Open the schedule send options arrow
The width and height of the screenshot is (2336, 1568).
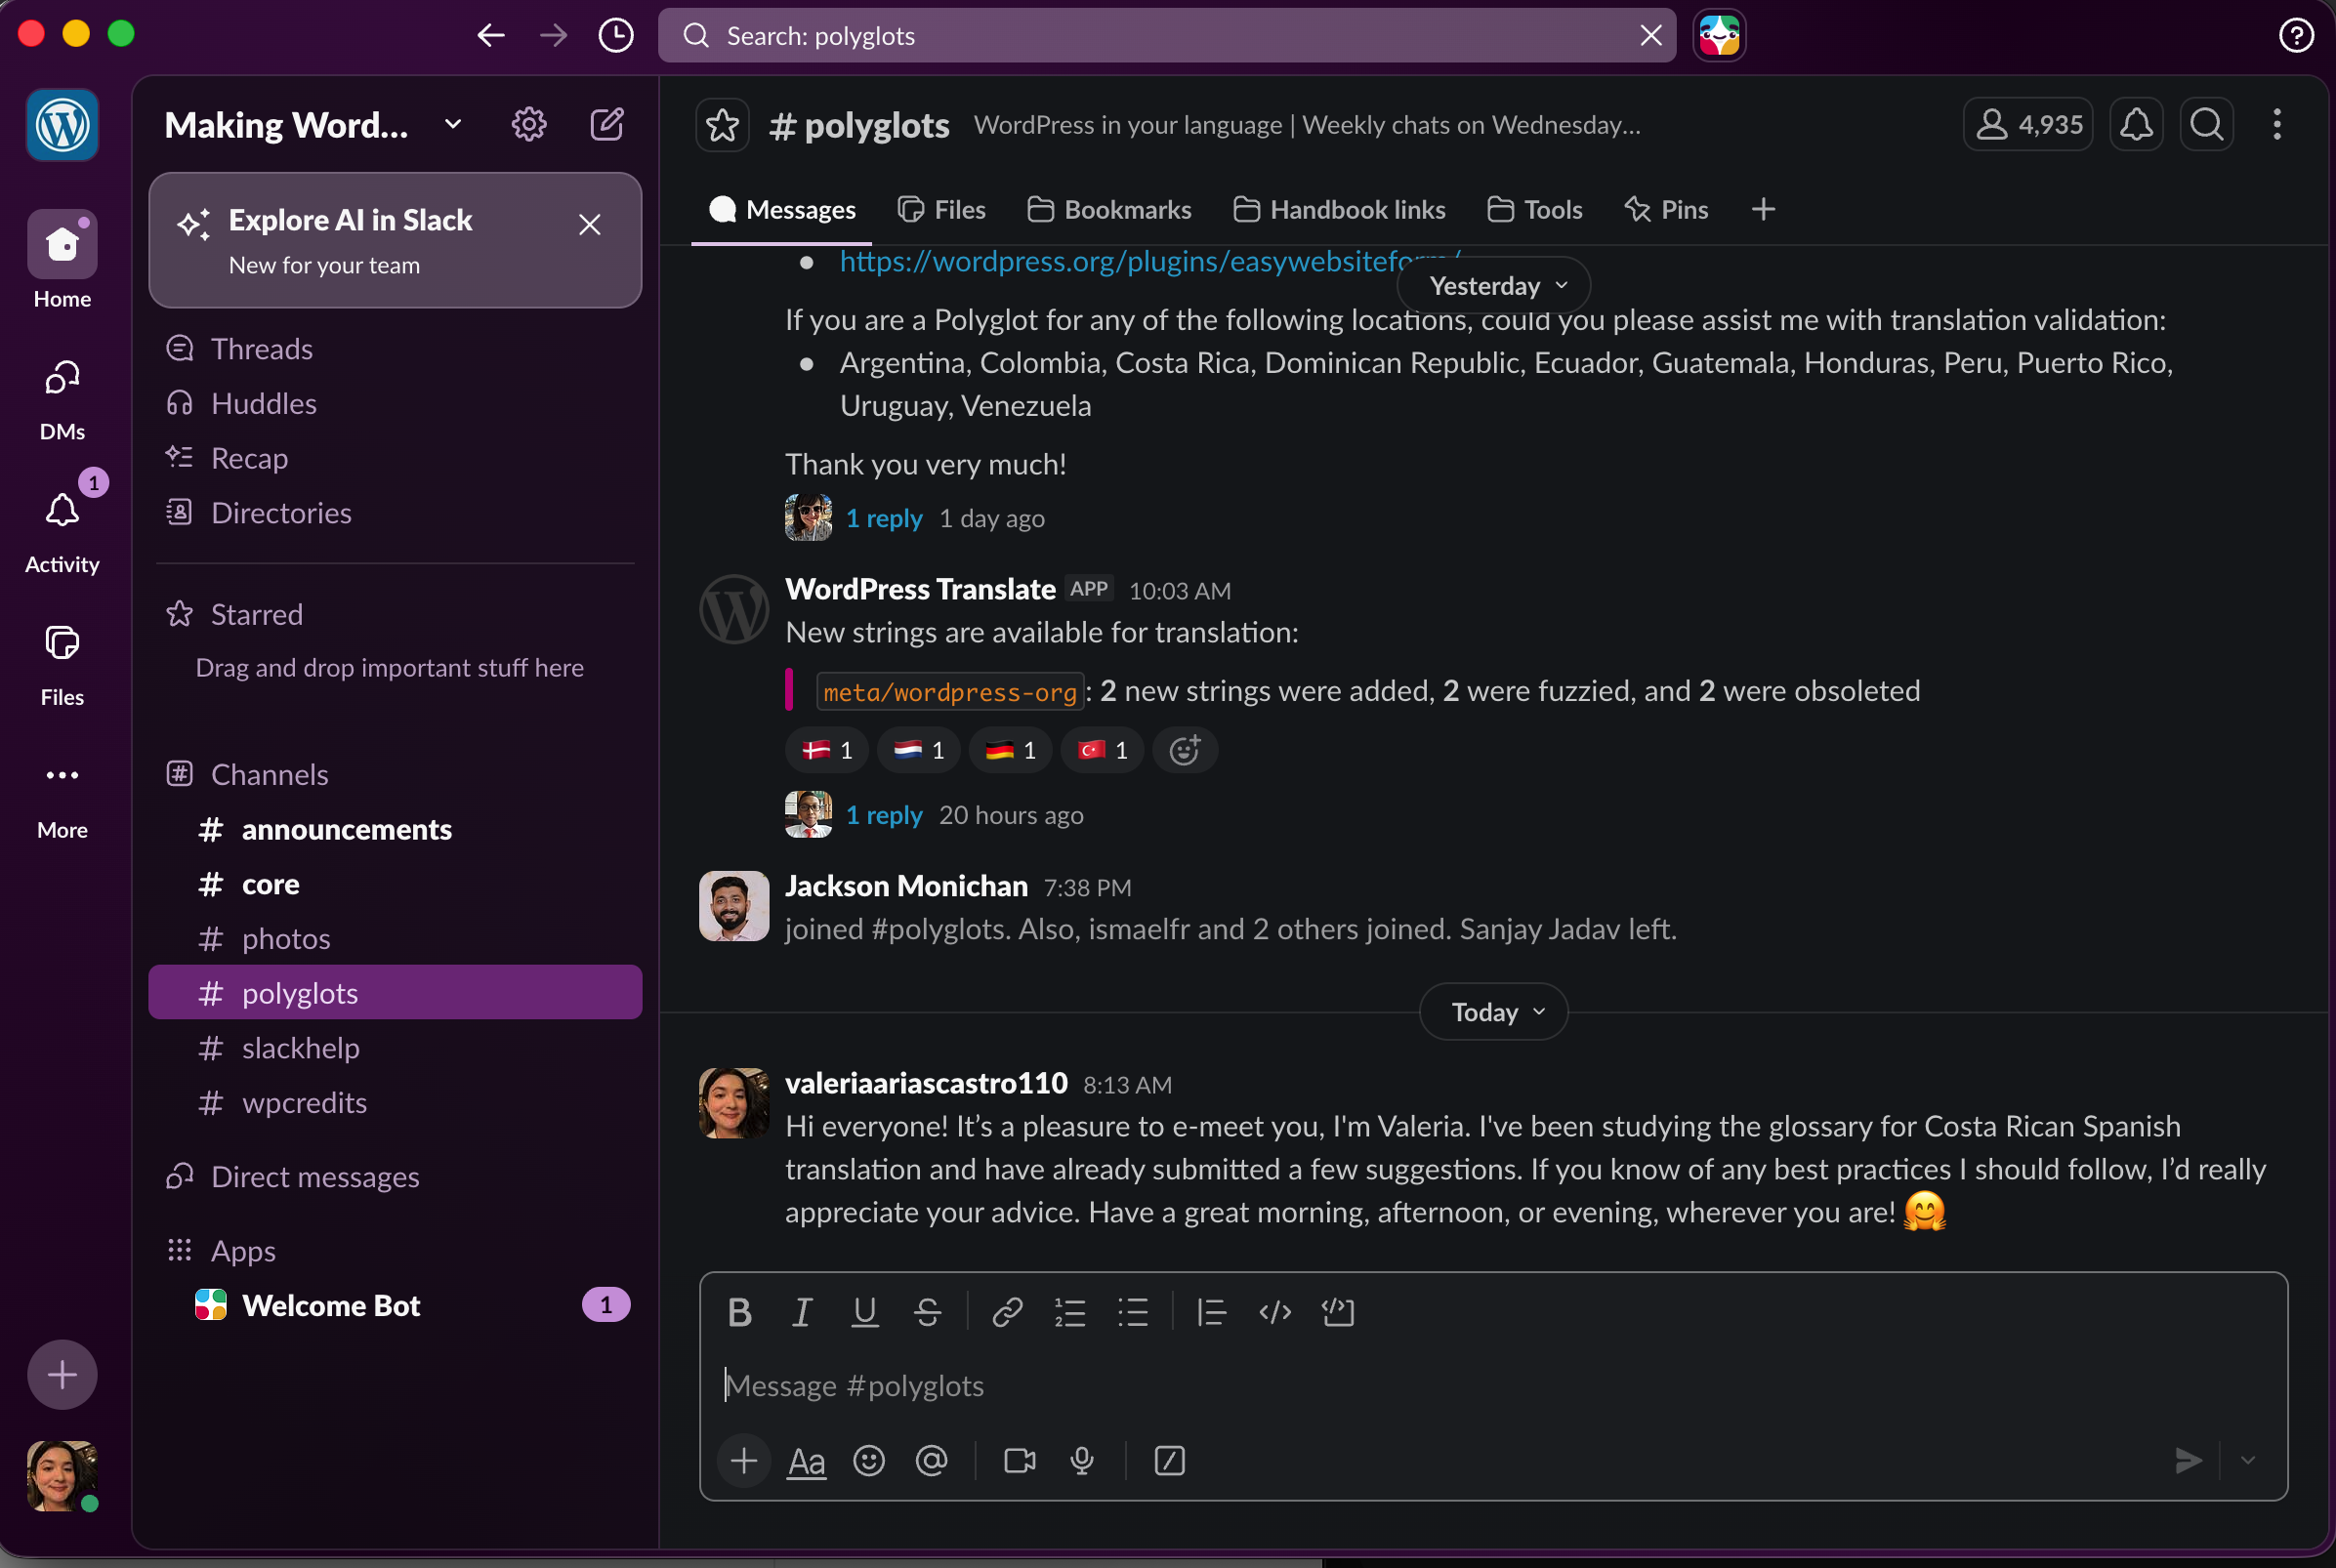click(2248, 1461)
